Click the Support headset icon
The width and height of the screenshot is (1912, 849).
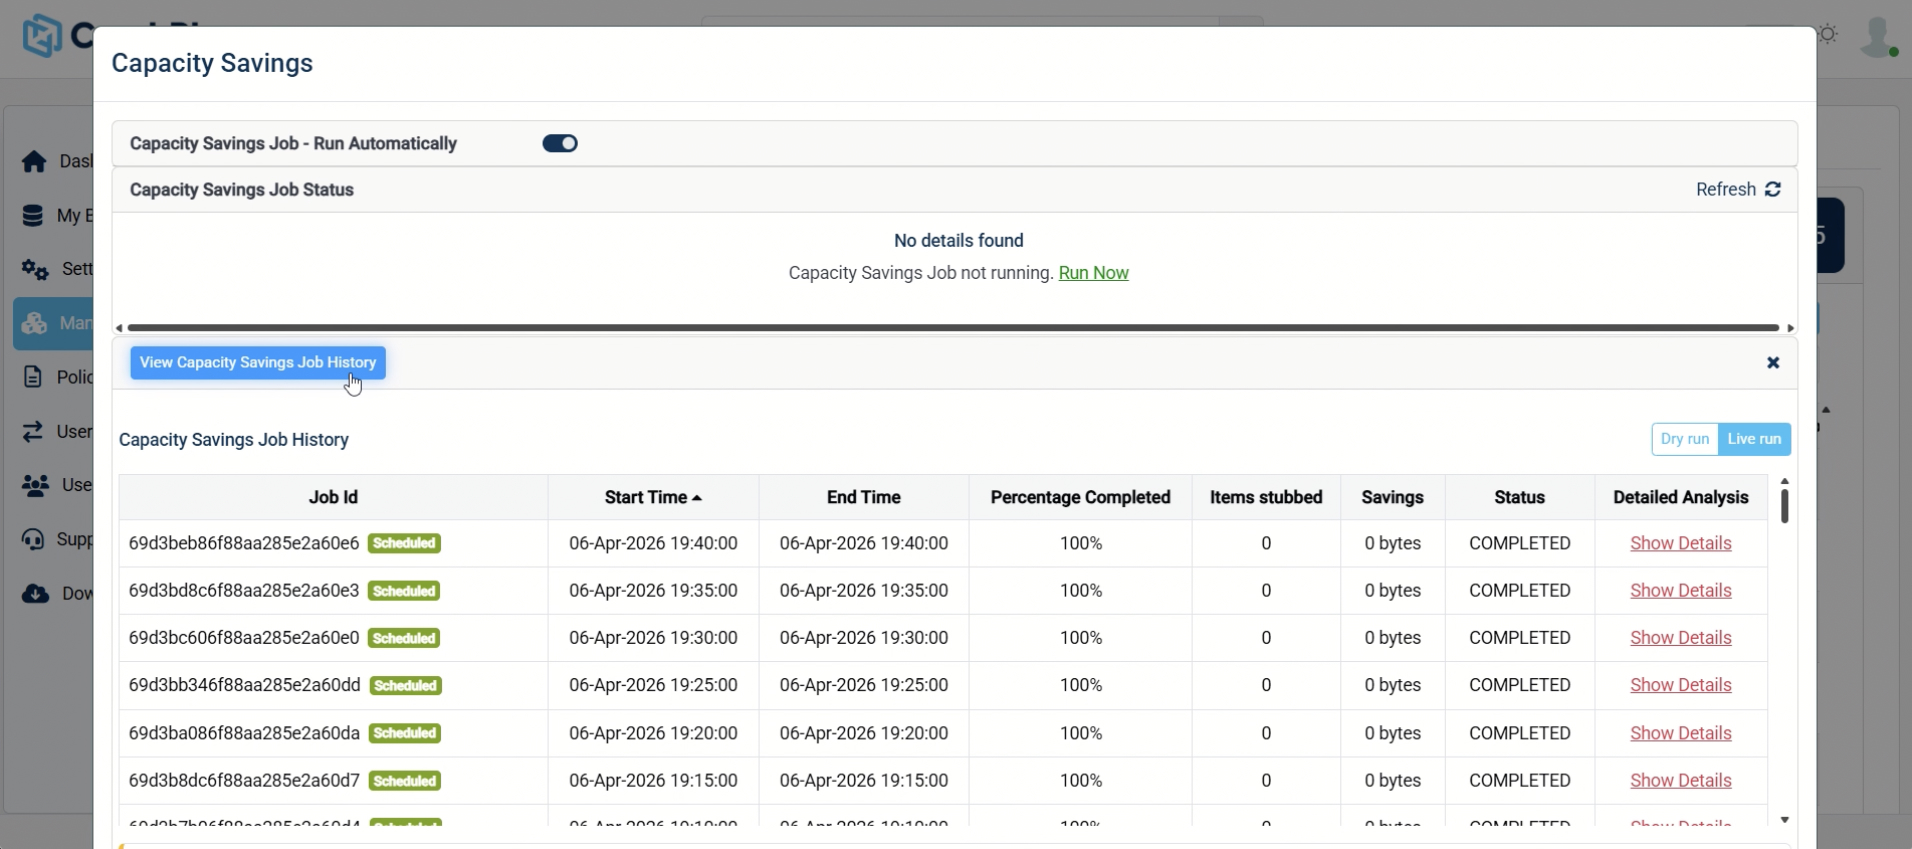(x=33, y=539)
